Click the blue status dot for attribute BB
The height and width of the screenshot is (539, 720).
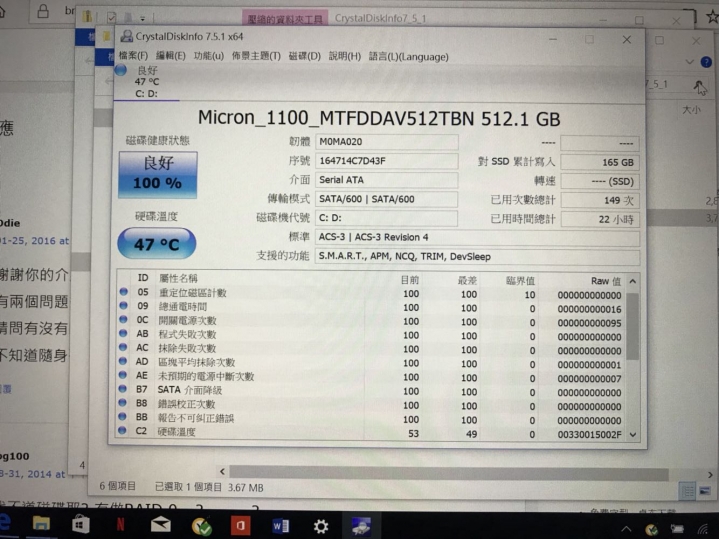click(122, 417)
